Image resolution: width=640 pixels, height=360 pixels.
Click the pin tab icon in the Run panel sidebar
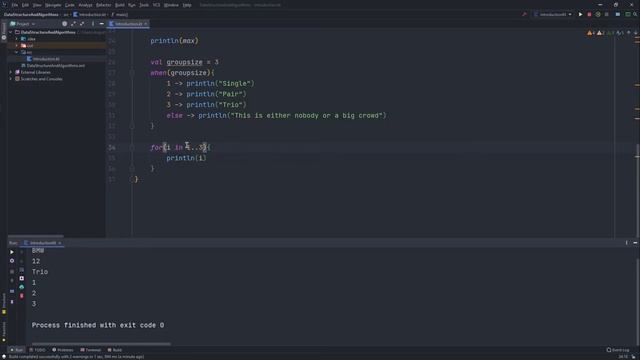(x=12, y=302)
